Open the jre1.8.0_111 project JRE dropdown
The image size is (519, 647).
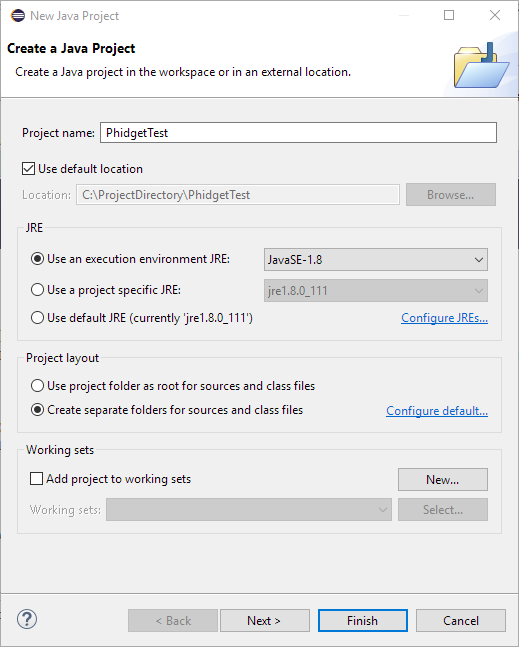[375, 290]
